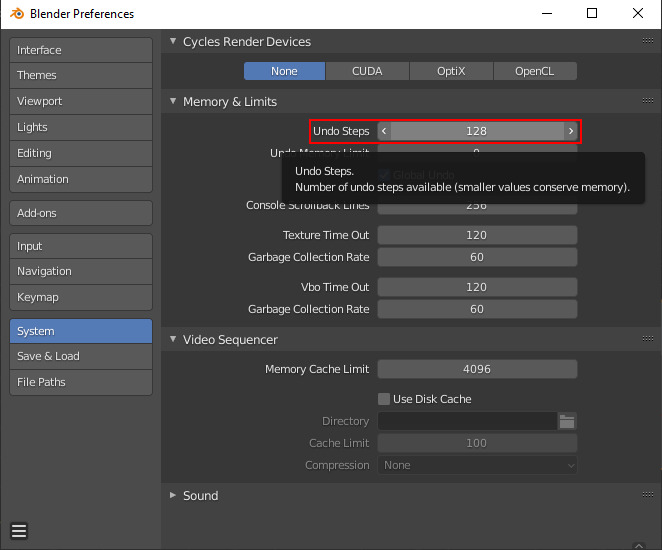This screenshot has height=550, width=662.
Task: Browse for disk cache directory folder icon
Action: coord(567,421)
